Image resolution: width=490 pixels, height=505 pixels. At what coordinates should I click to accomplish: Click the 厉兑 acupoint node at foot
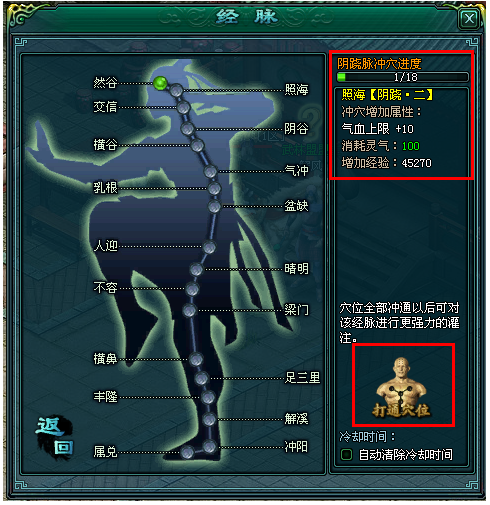[x=187, y=452]
